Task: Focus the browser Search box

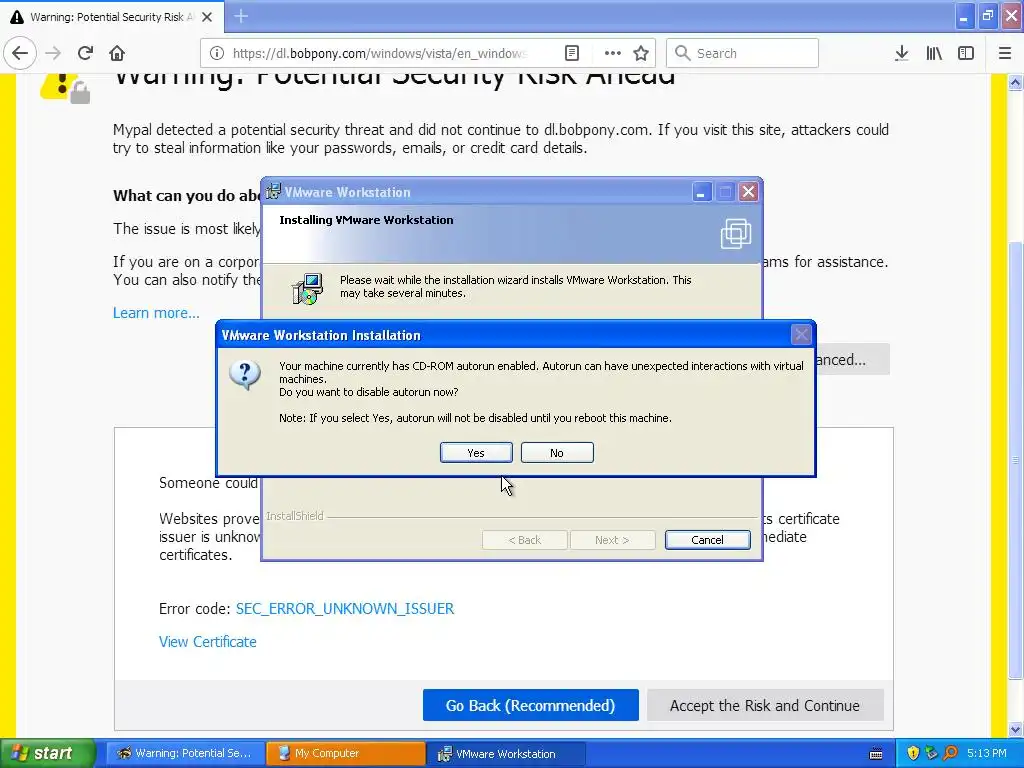Action: [742, 53]
